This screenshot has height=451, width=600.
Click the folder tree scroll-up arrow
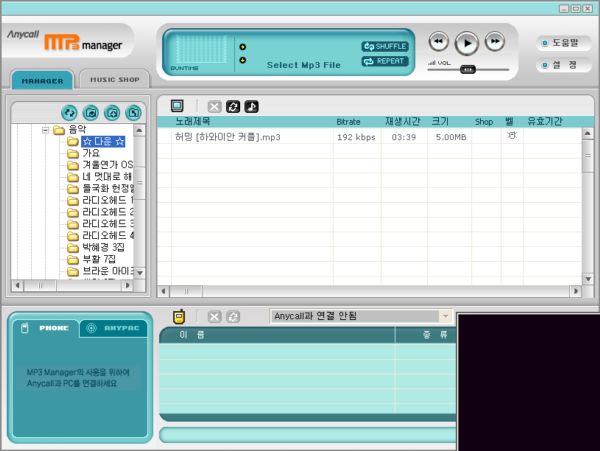tap(140, 130)
